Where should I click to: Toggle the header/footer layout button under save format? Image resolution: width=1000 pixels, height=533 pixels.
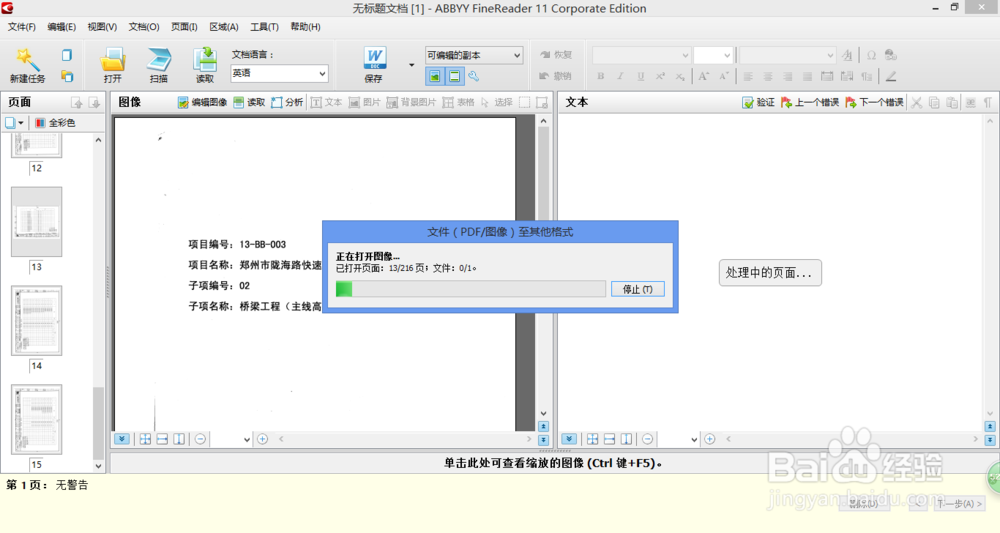point(454,77)
